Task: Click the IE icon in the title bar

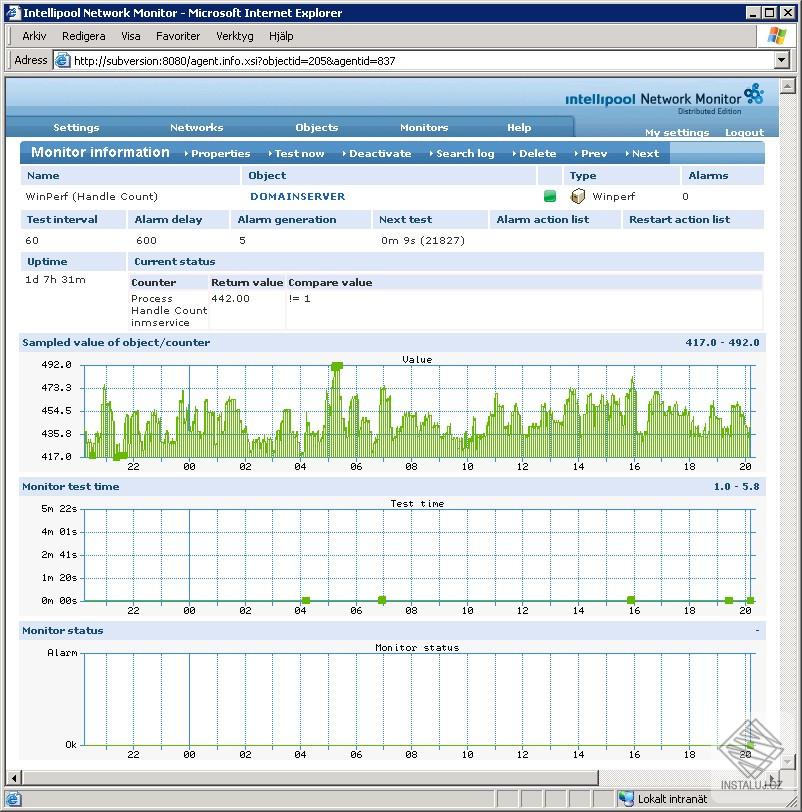Action: coord(12,12)
